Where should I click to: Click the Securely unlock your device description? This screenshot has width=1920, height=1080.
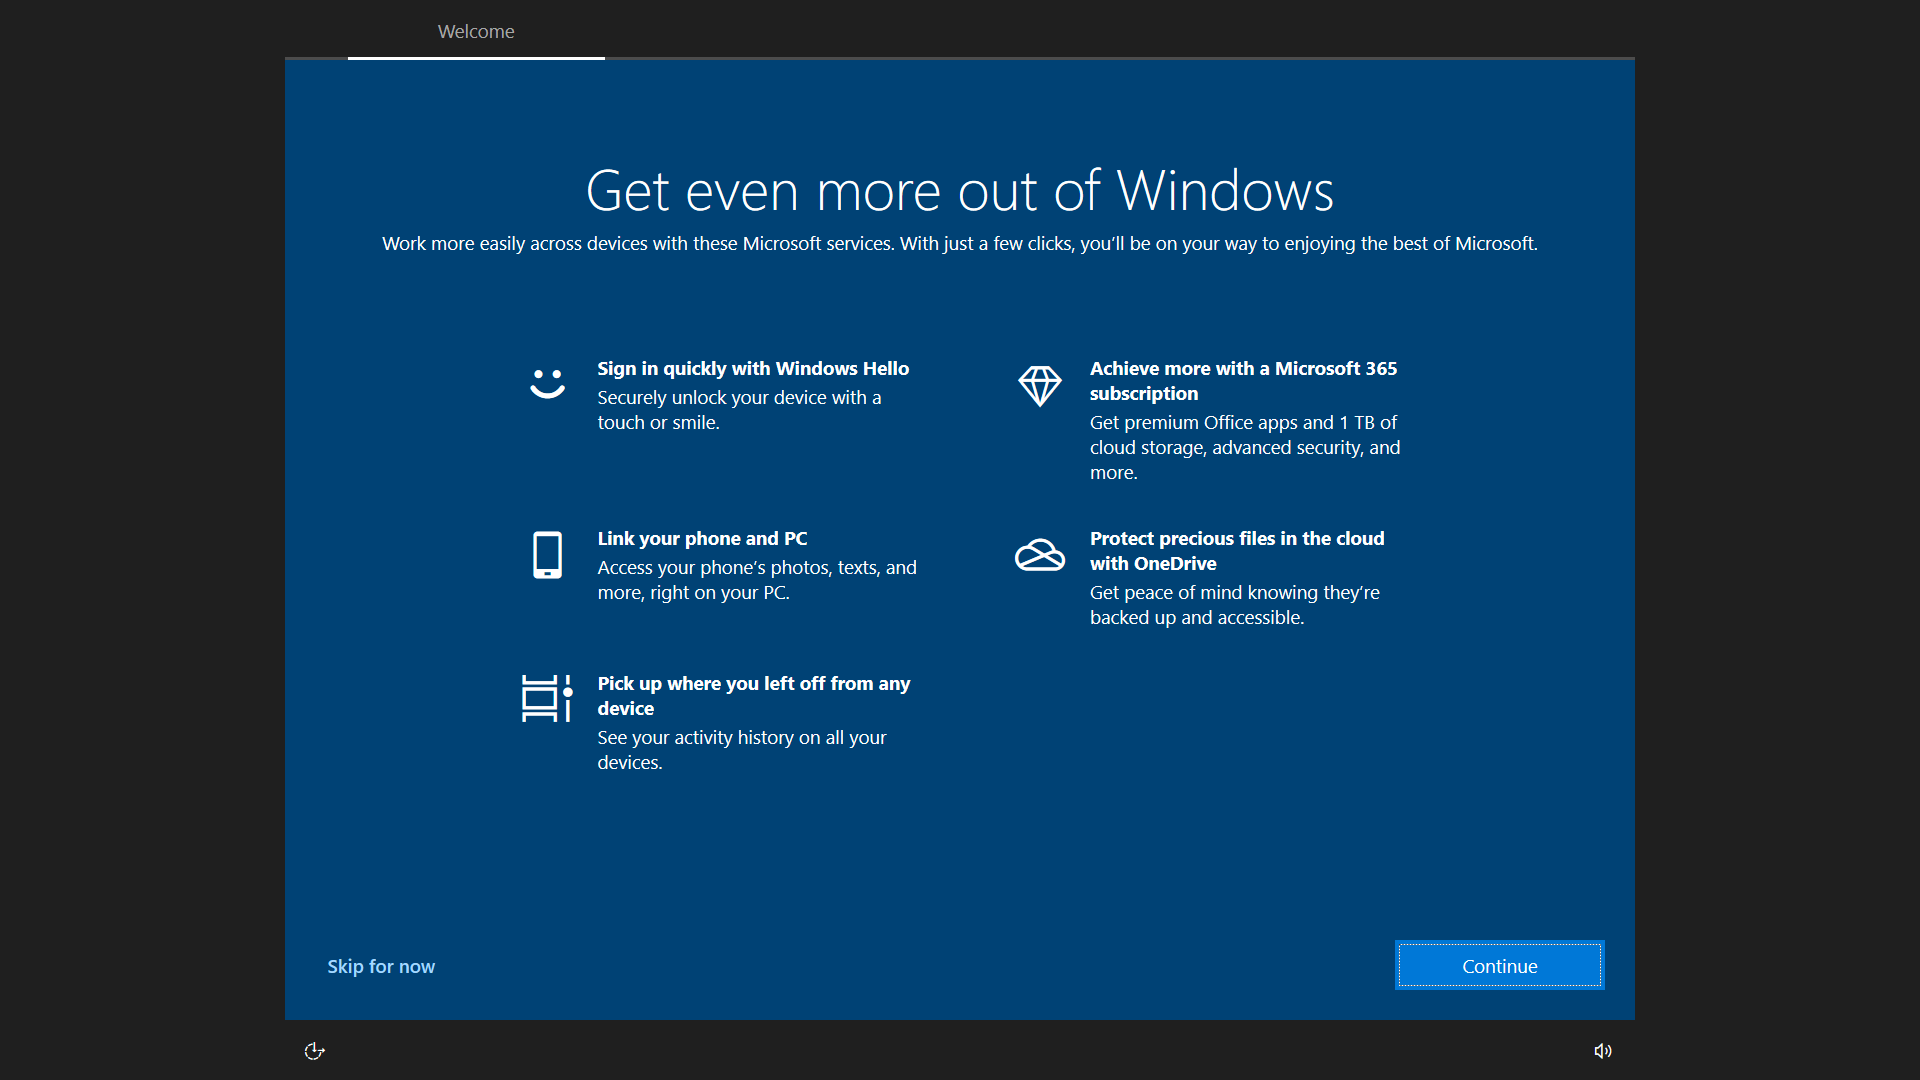739,410
